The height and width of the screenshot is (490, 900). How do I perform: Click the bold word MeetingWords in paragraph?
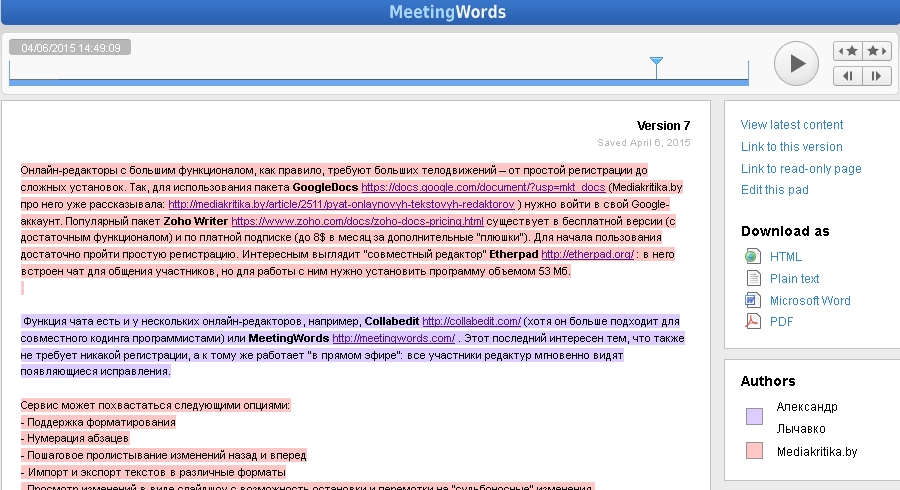pos(289,338)
